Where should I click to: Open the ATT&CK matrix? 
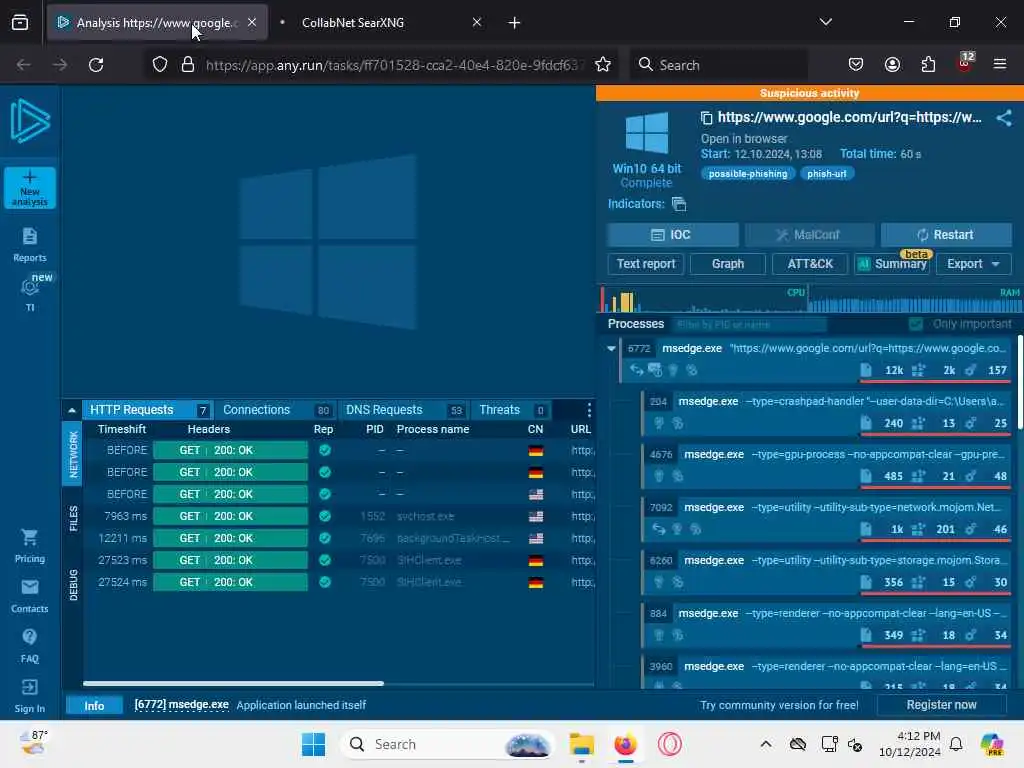810,264
